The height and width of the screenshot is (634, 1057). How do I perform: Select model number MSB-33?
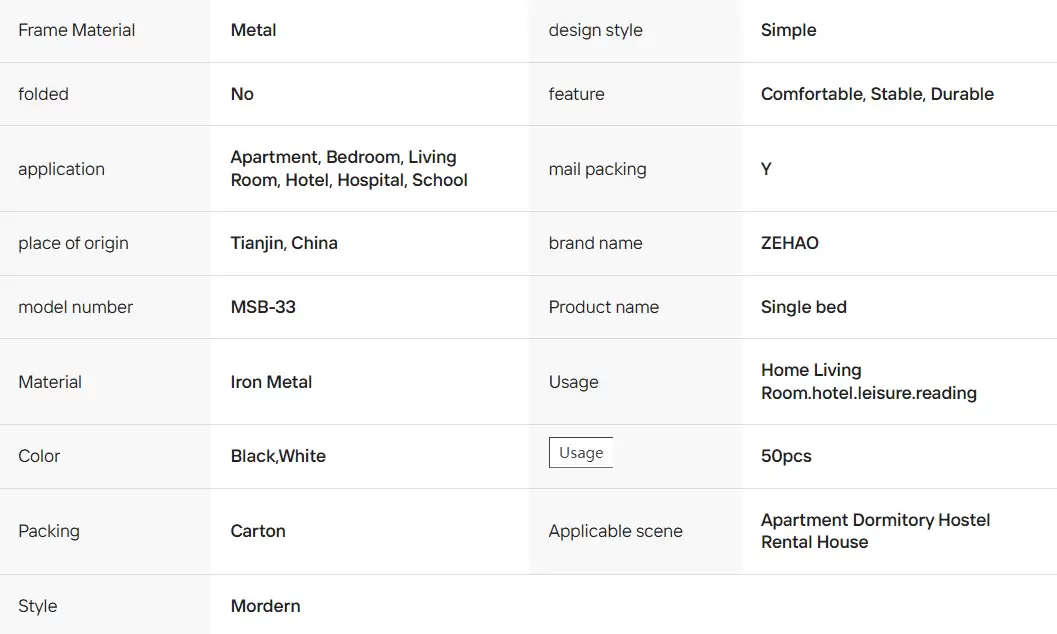[x=263, y=307]
